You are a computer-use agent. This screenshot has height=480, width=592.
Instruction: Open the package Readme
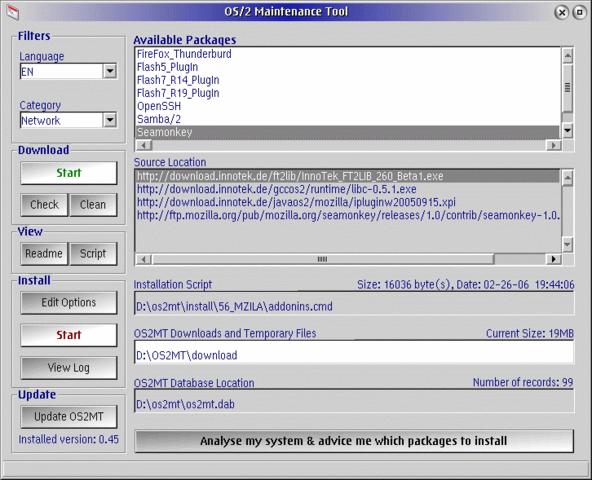pyautogui.click(x=44, y=253)
